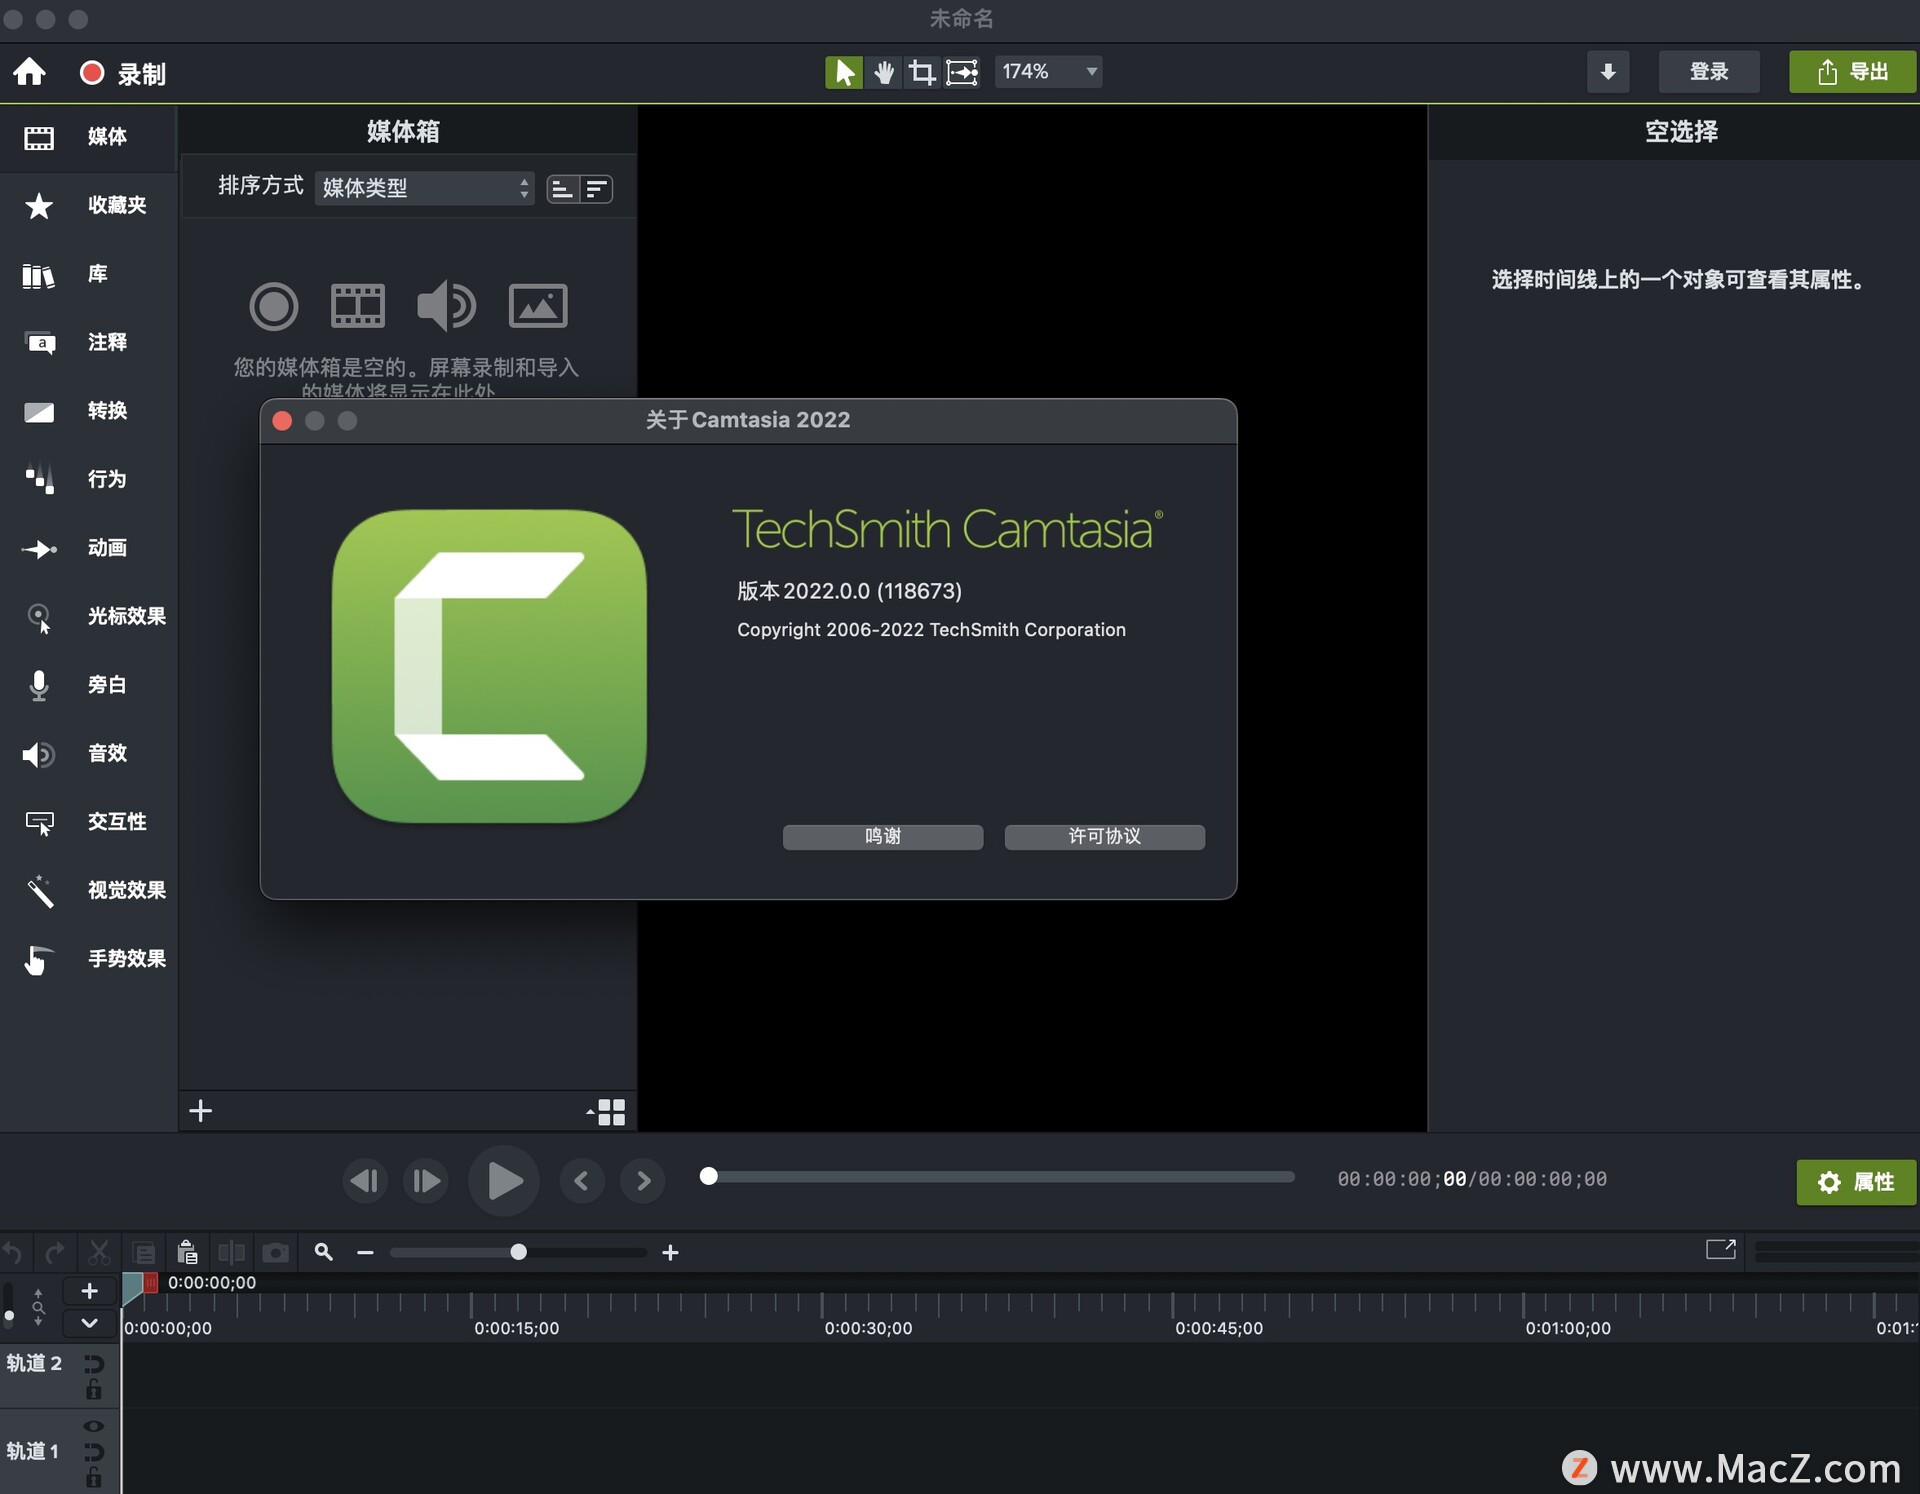Toggle the lock on Track 1 (轨道 1)
Image resolution: width=1920 pixels, height=1494 pixels.
point(94,1478)
